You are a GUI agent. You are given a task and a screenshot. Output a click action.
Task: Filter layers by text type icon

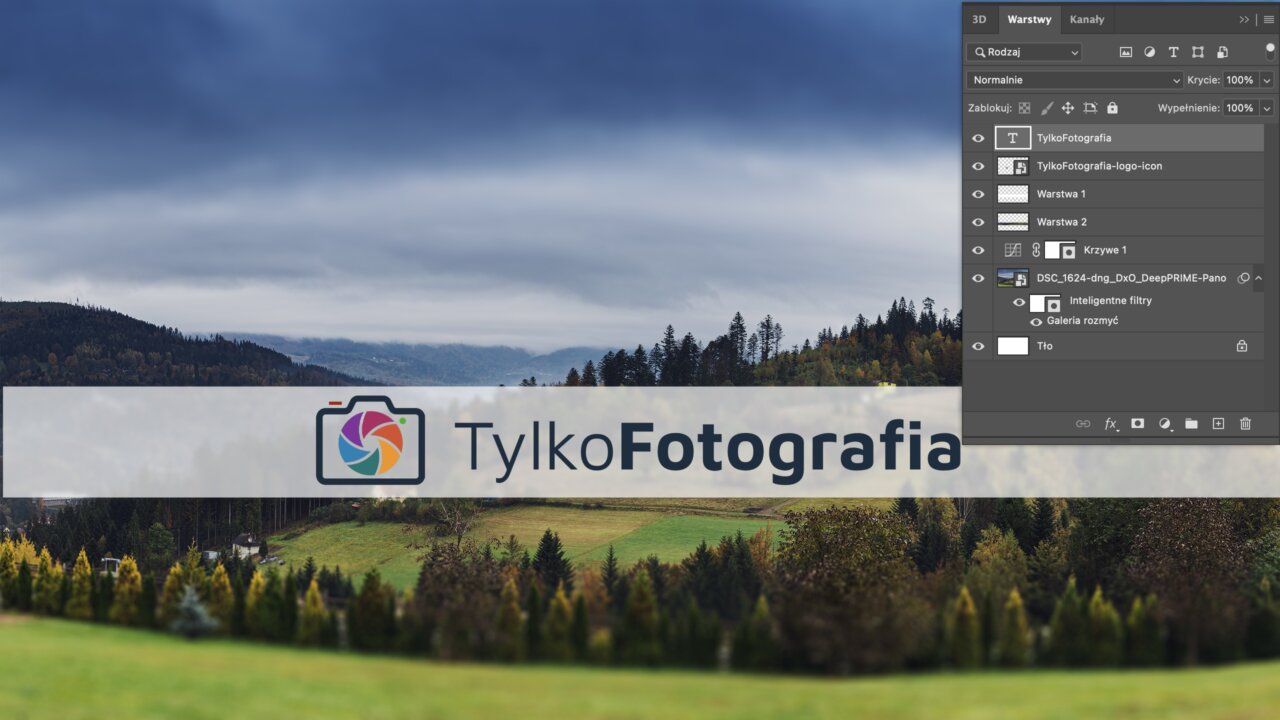tap(1173, 52)
